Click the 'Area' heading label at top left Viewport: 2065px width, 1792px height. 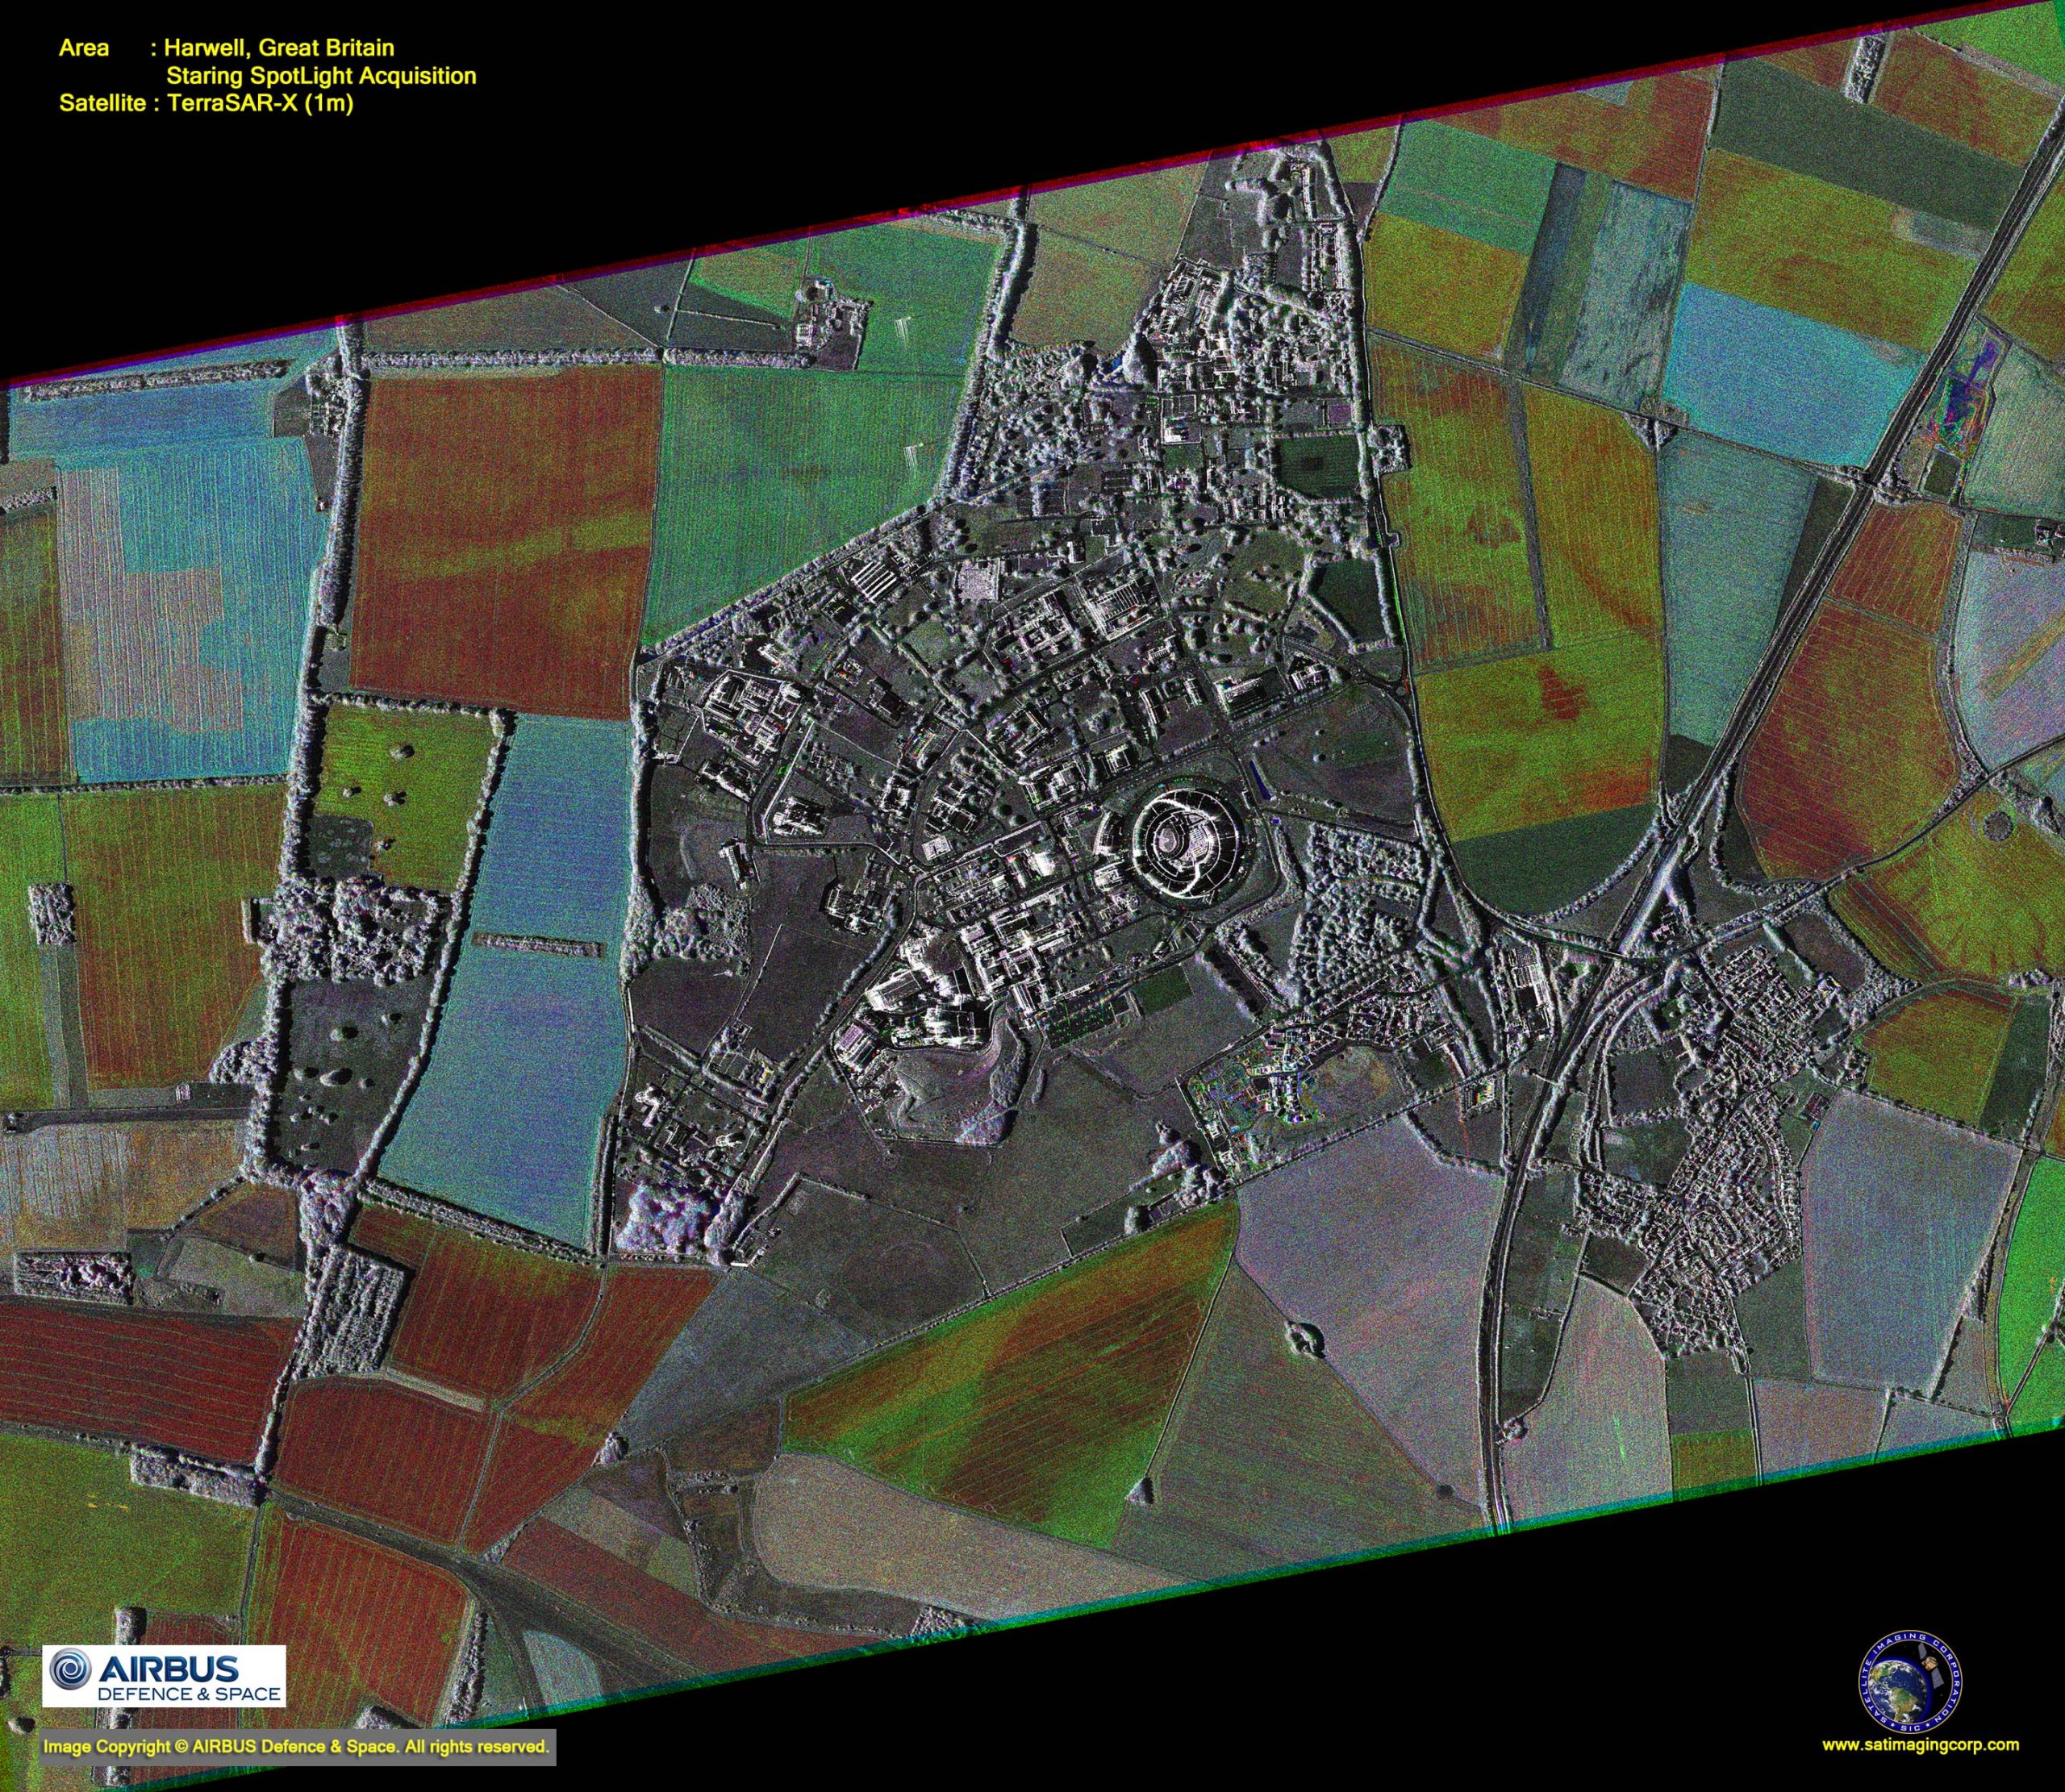83,47
